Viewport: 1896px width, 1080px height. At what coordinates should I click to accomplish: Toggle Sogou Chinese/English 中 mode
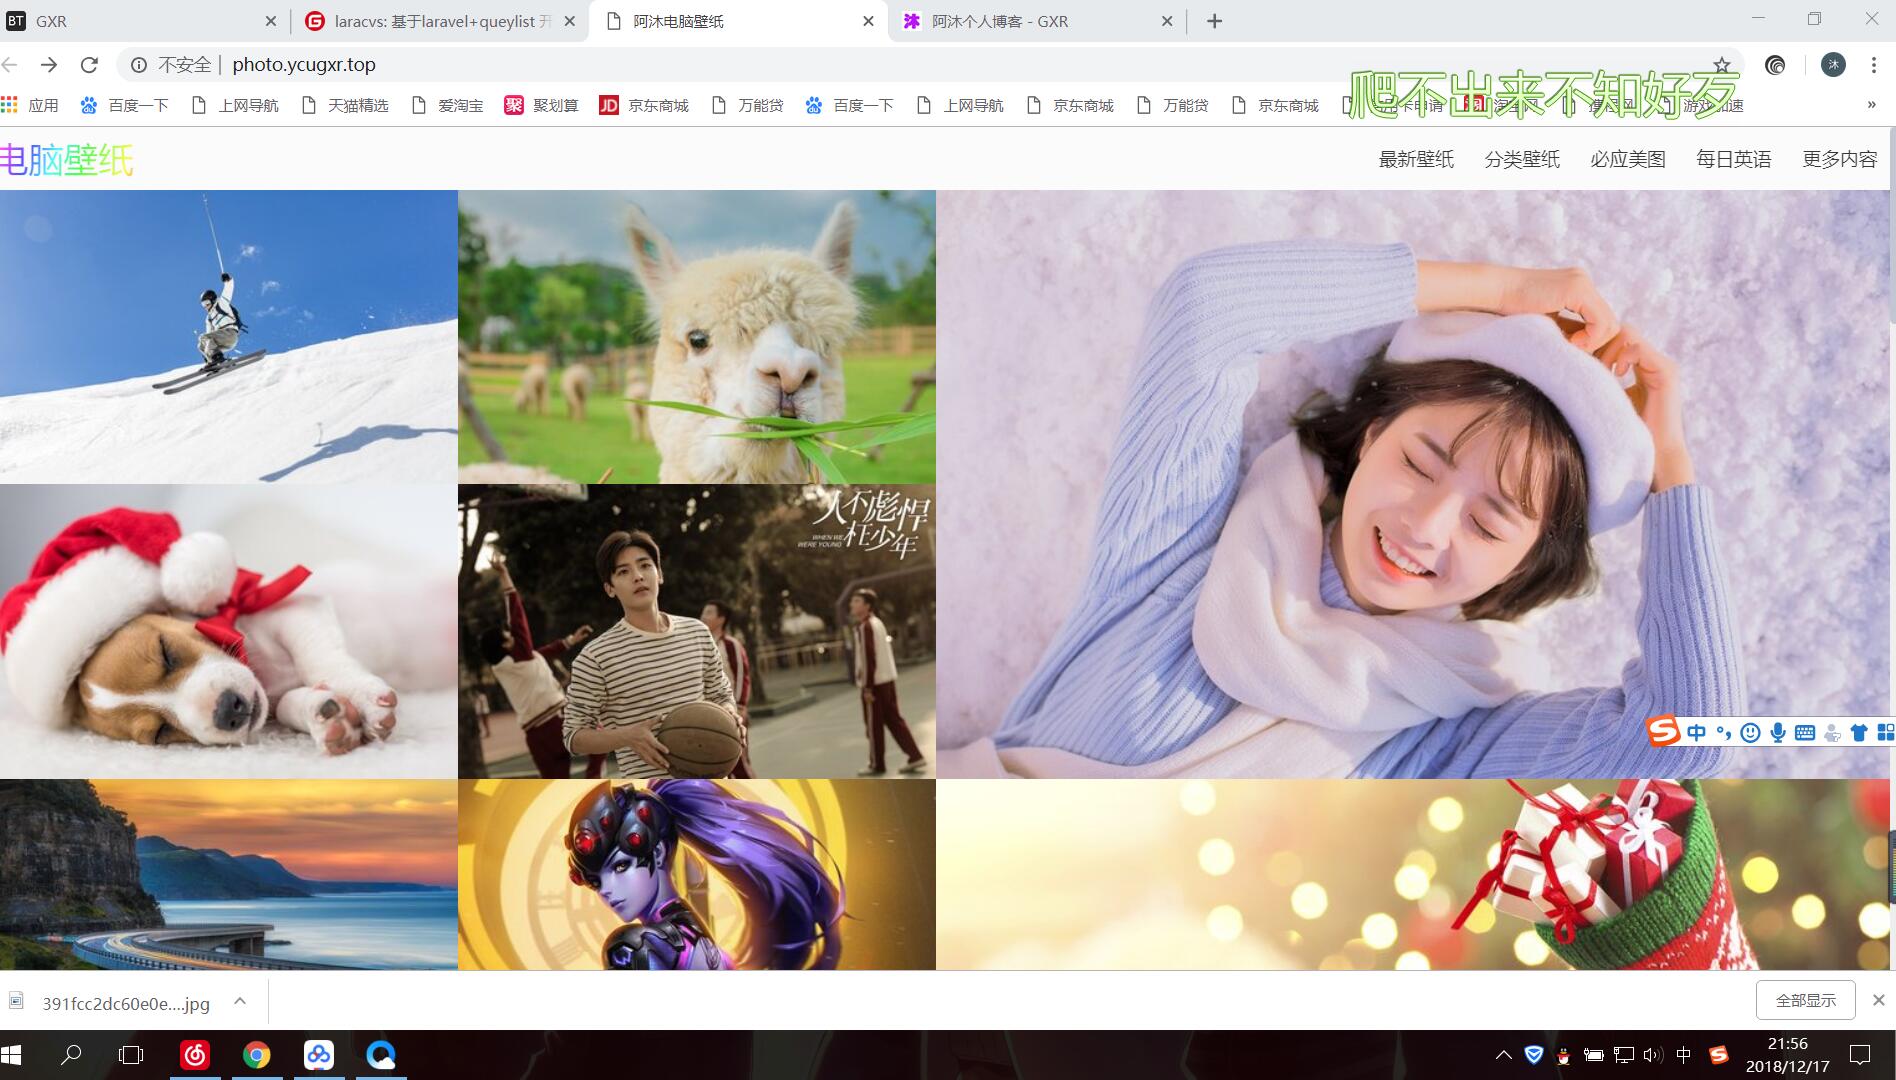click(x=1696, y=733)
